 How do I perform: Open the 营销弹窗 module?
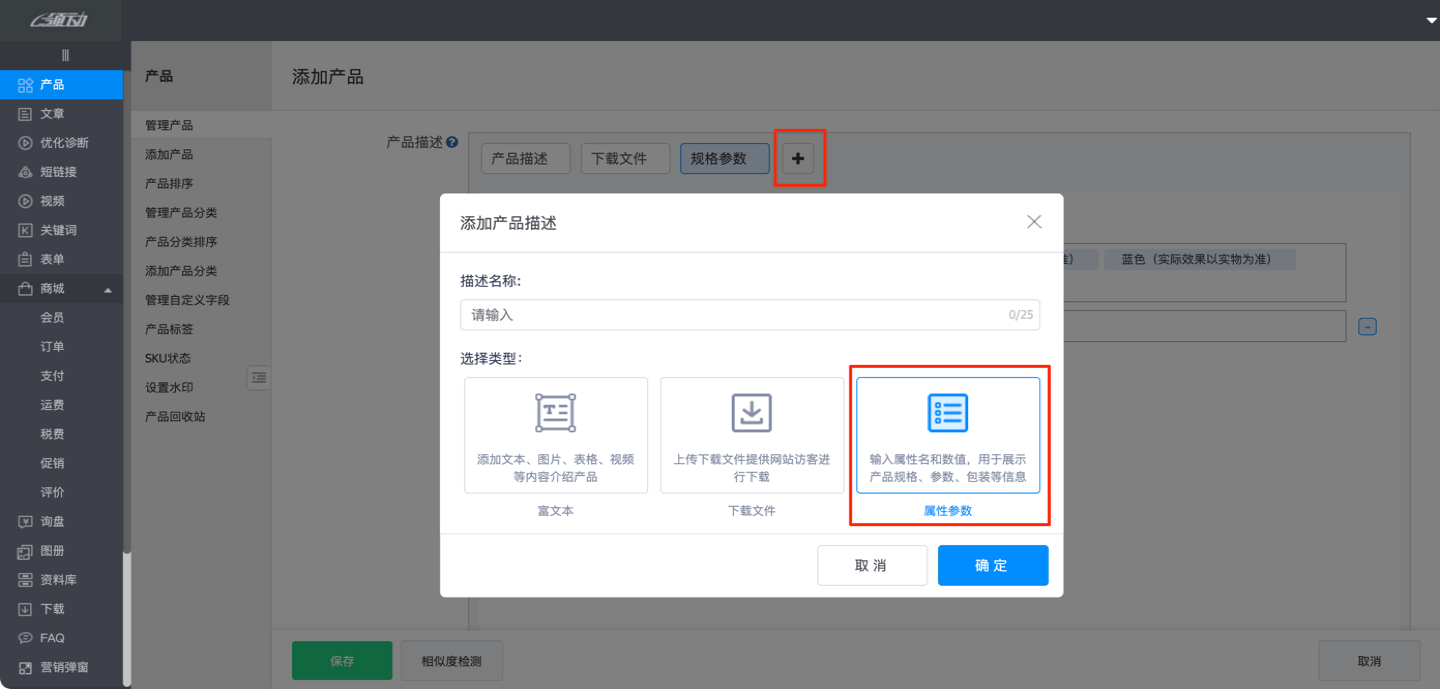[62, 666]
